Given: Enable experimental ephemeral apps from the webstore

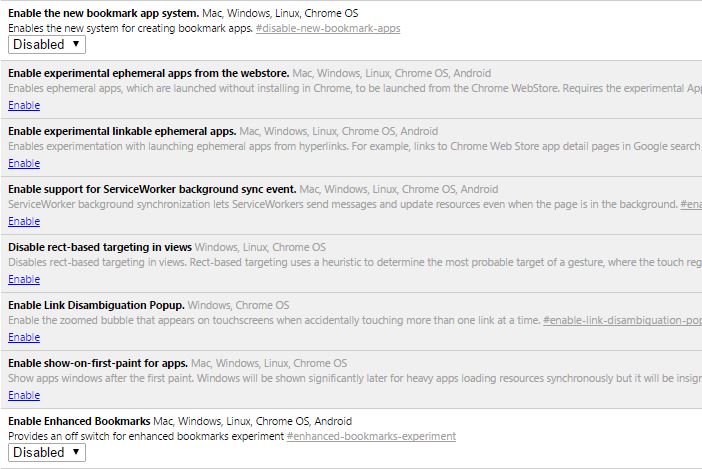Looking at the screenshot, I should tap(24, 105).
